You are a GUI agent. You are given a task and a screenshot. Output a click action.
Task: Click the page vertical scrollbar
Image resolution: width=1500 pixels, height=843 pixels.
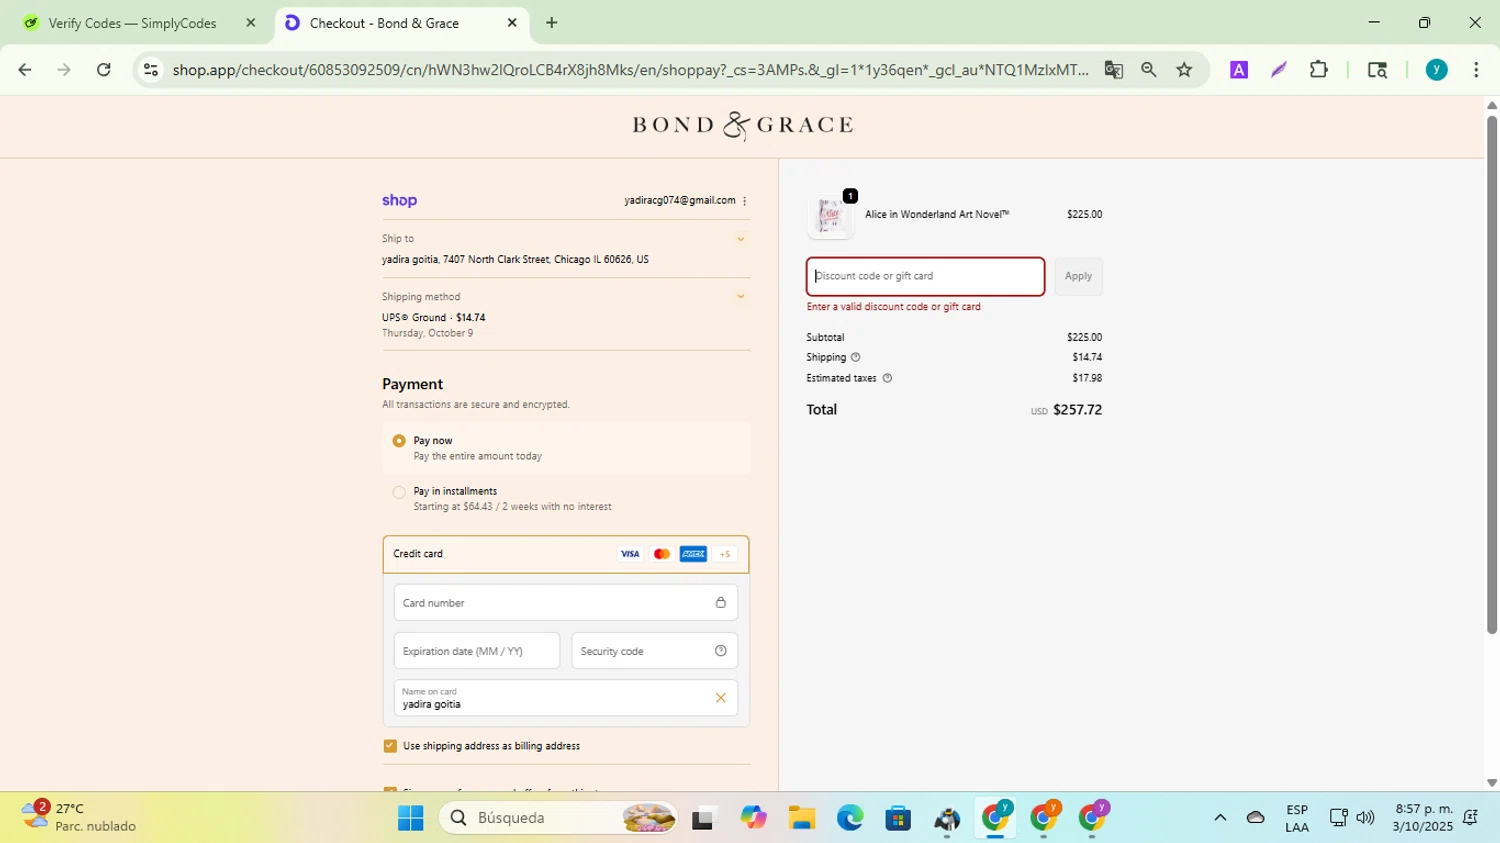pyautogui.click(x=1491, y=375)
